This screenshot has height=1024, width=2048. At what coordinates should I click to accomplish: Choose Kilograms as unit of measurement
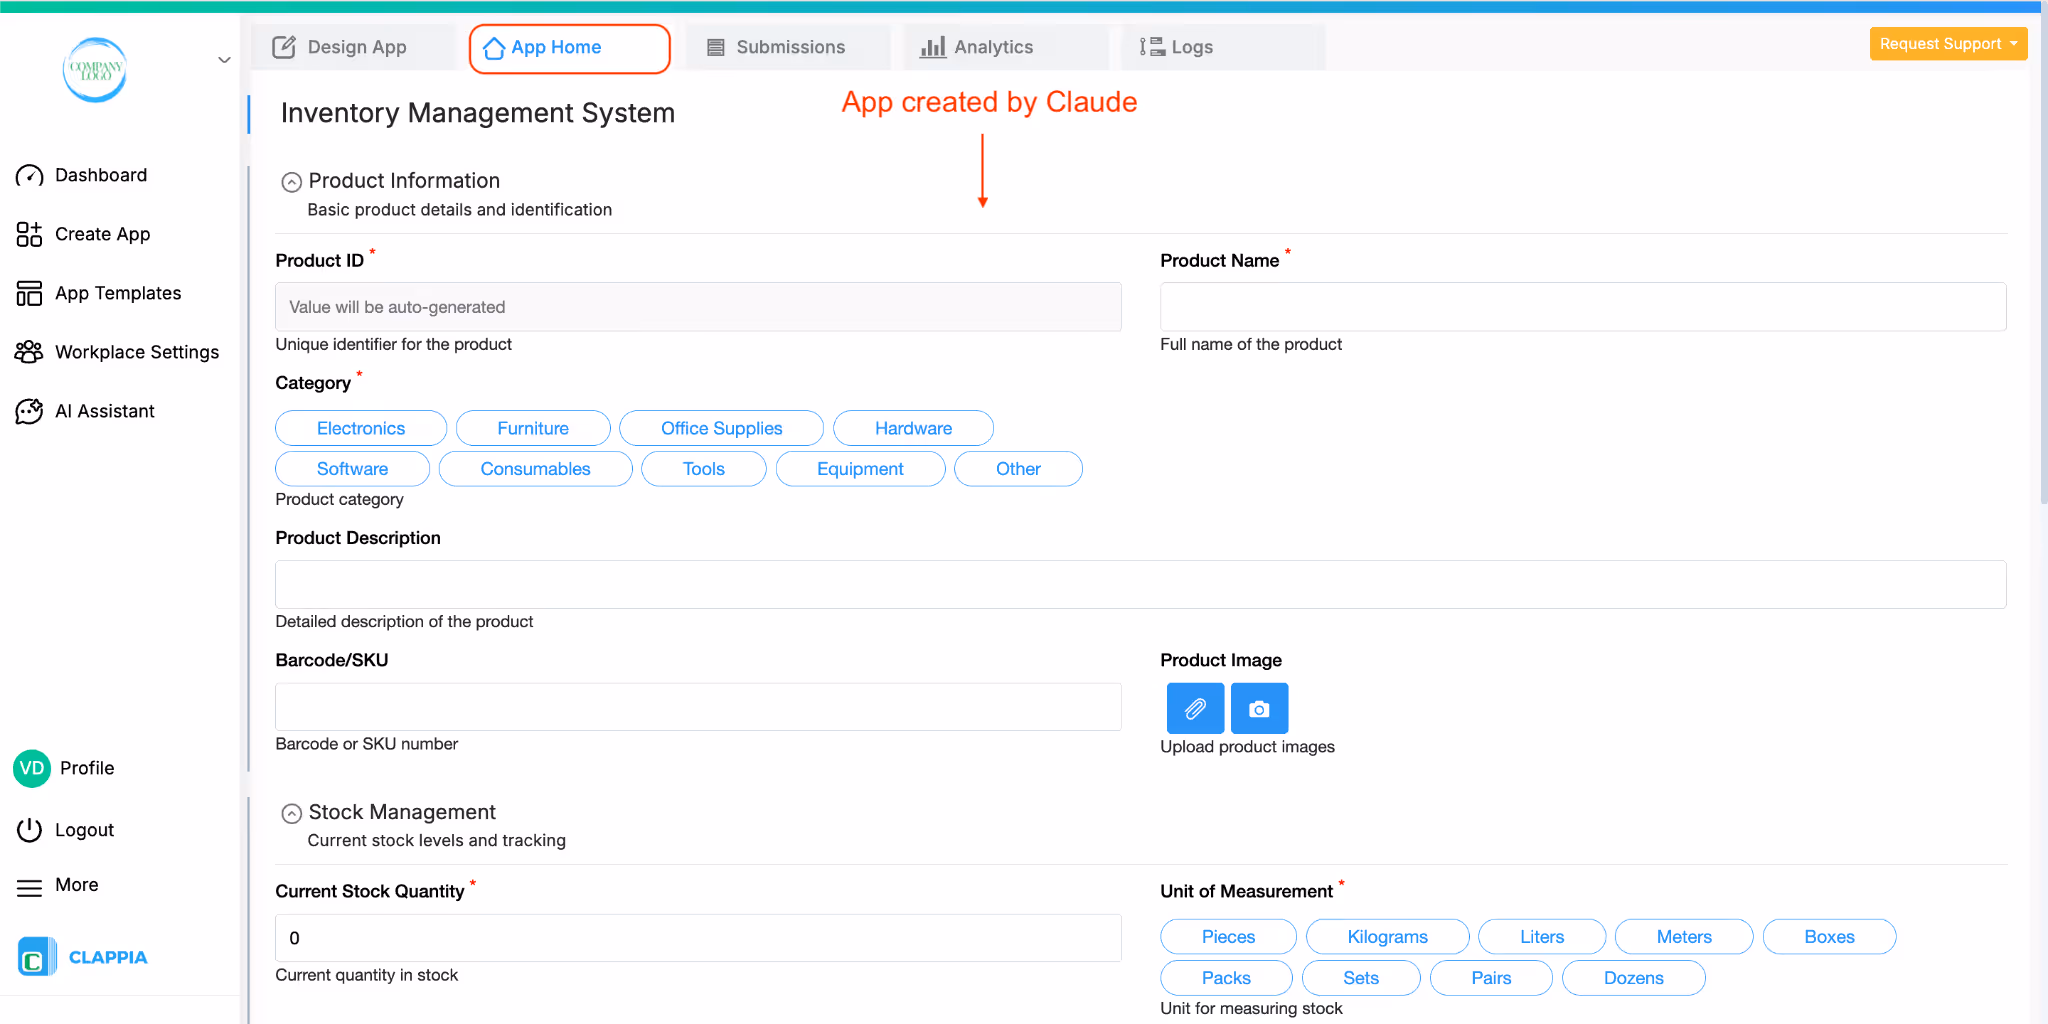pyautogui.click(x=1387, y=936)
